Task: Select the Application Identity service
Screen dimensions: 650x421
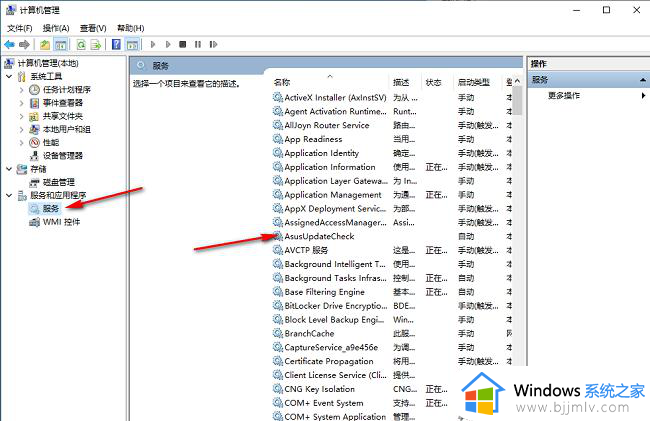Action: coord(321,153)
